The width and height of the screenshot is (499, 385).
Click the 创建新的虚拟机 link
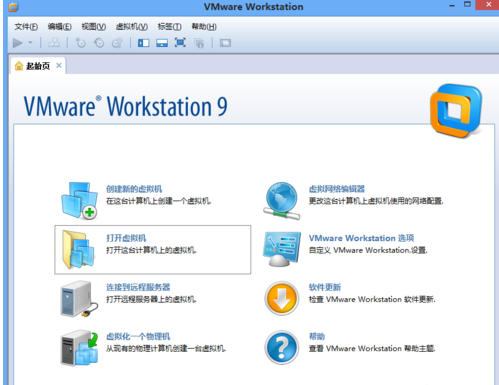click(x=134, y=189)
